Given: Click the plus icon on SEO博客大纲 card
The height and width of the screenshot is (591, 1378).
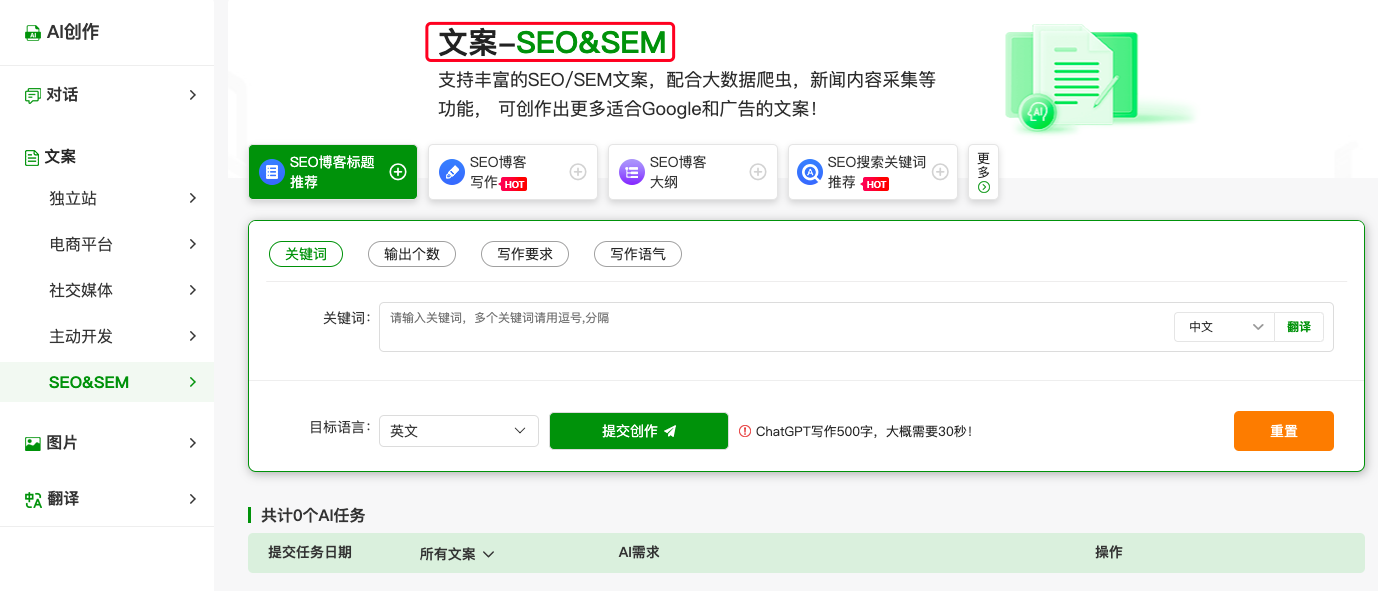Looking at the screenshot, I should (757, 172).
